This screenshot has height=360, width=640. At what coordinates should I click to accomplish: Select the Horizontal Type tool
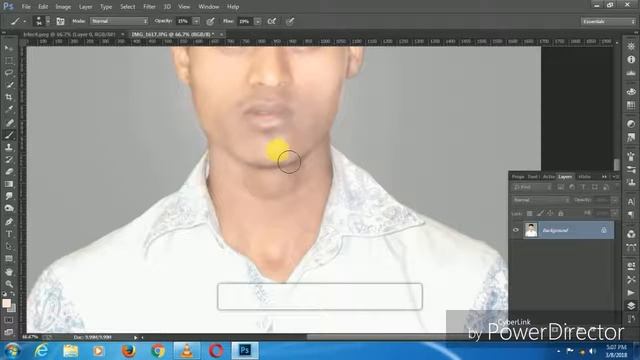pyautogui.click(x=9, y=234)
